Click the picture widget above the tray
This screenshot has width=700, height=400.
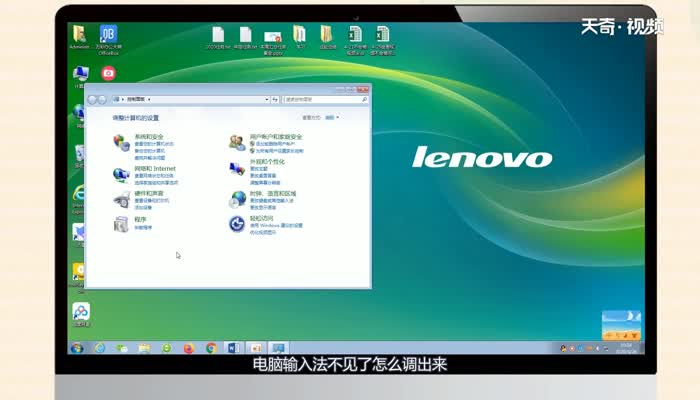point(621,325)
